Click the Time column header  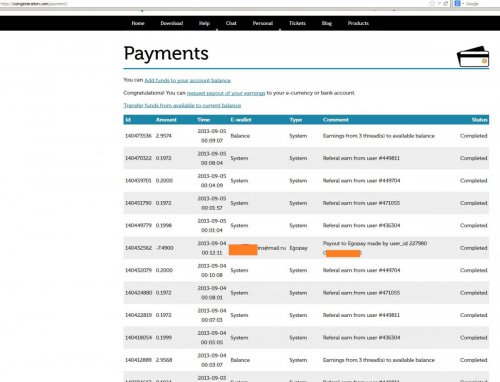(x=204, y=120)
